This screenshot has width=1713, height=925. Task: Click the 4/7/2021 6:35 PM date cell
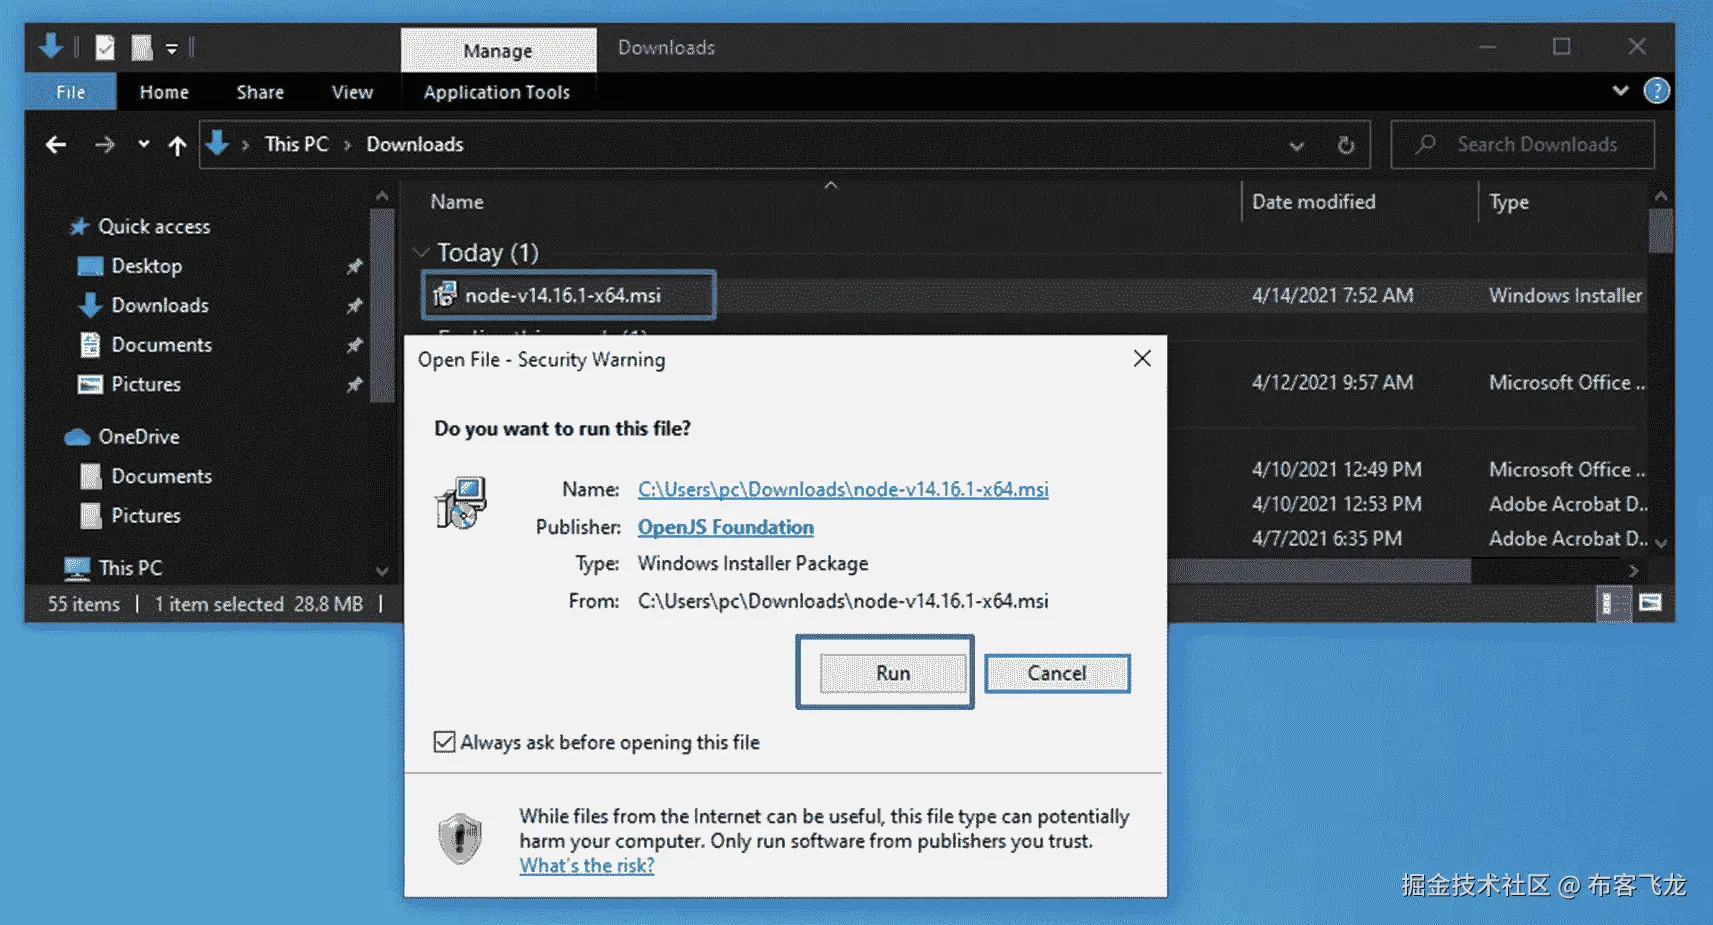click(1327, 538)
